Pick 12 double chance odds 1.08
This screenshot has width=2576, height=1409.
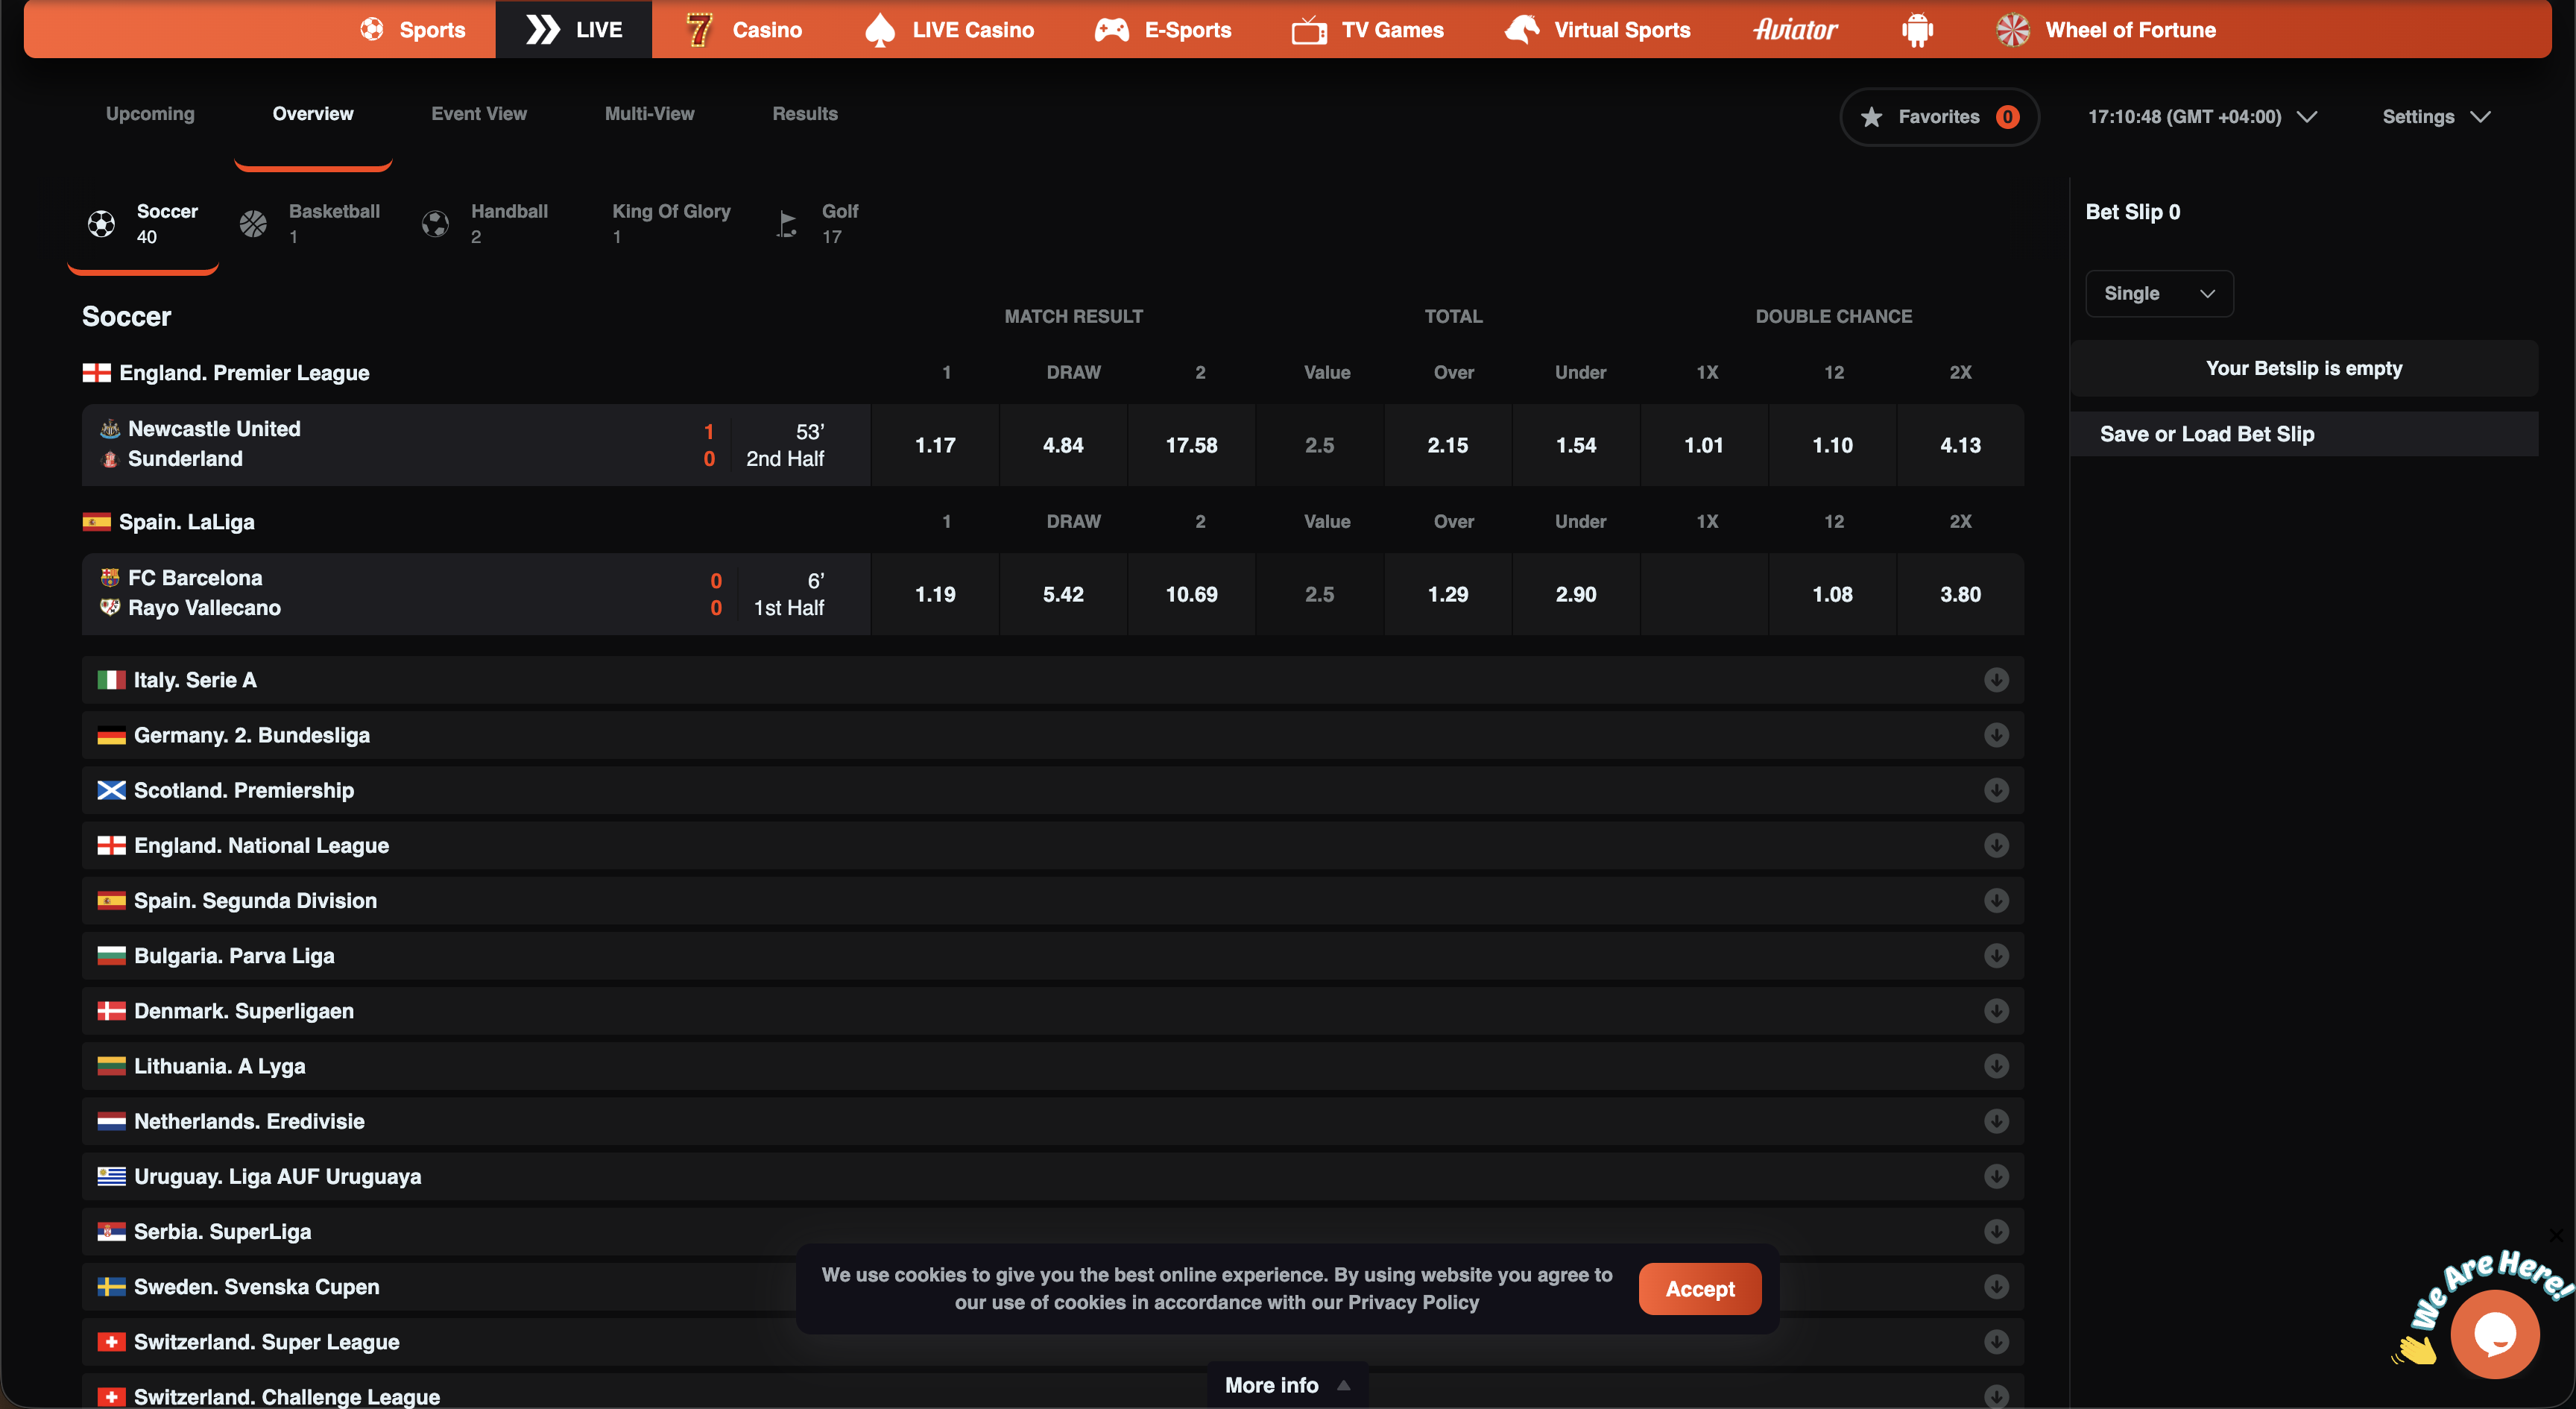[x=1832, y=594]
